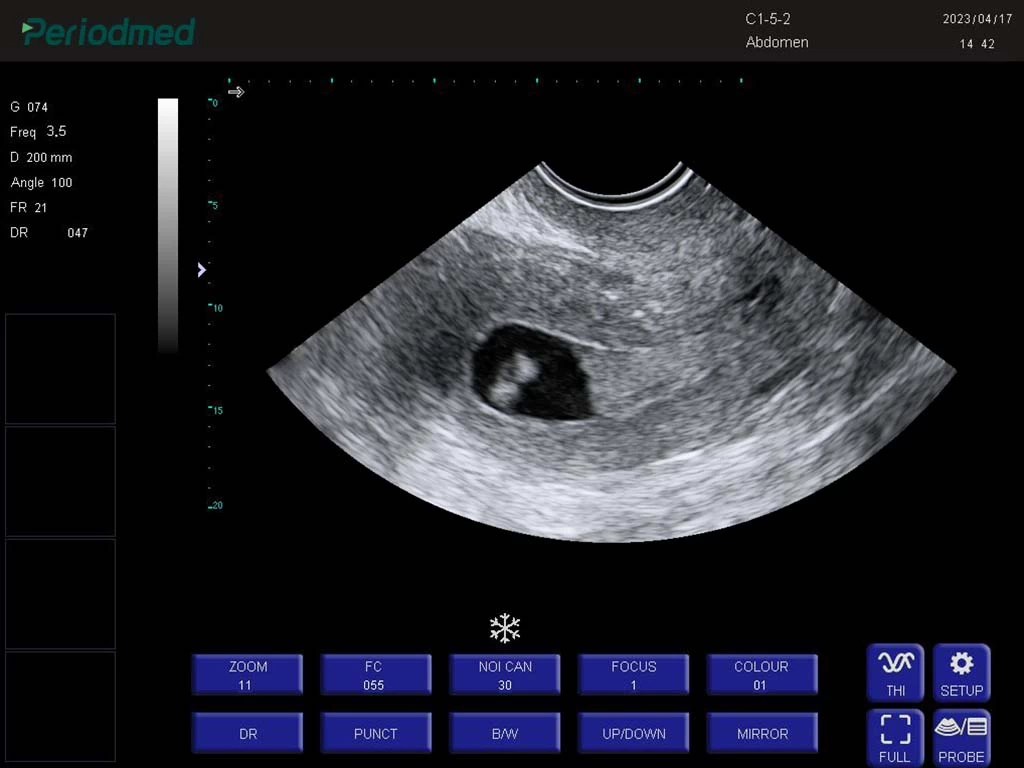Change the FOCUS 1 setting
Viewport: 1024px width, 768px height.
pyautogui.click(x=633, y=675)
